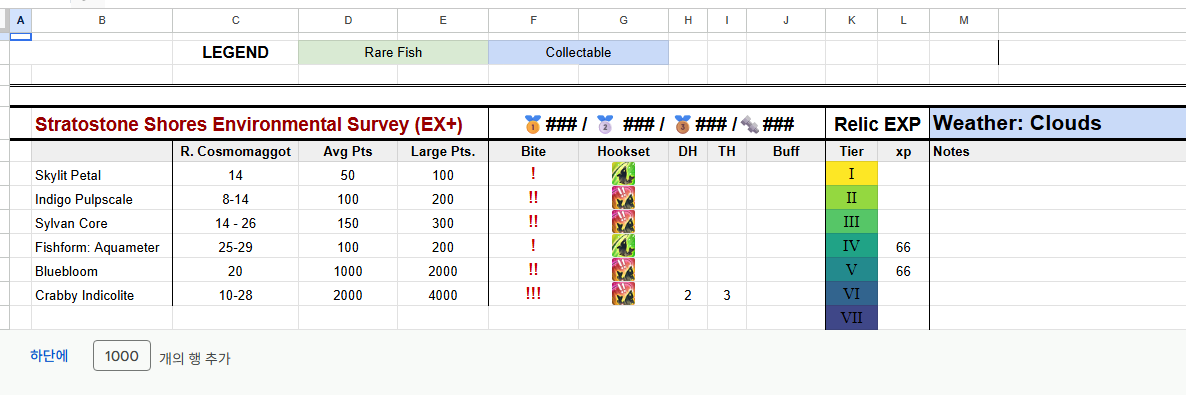Screen dimensions: 1186x395
Task: Select the Crabby Indicolite name cell
Action: coord(102,295)
